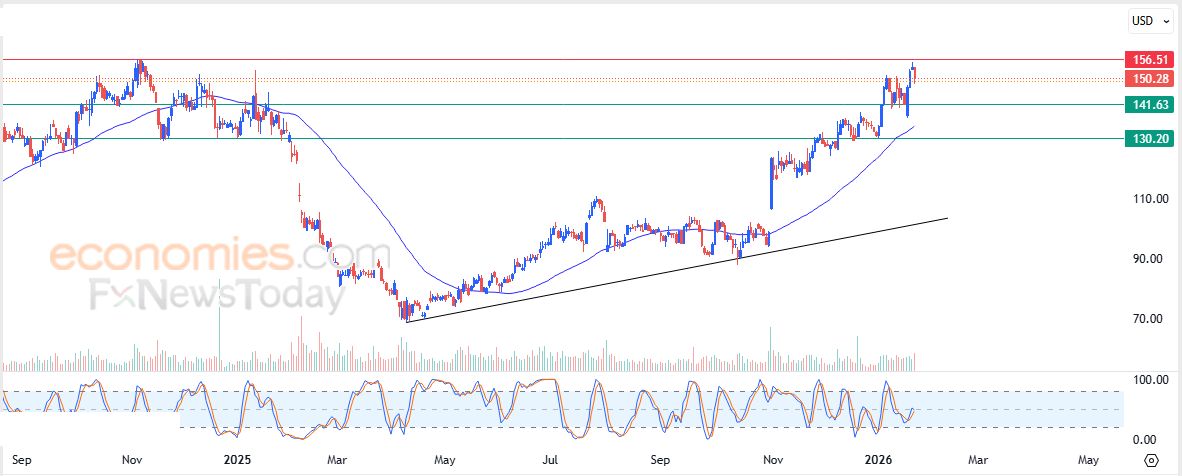Click the Jul label on time axis
The image size is (1182, 476).
pyautogui.click(x=550, y=459)
